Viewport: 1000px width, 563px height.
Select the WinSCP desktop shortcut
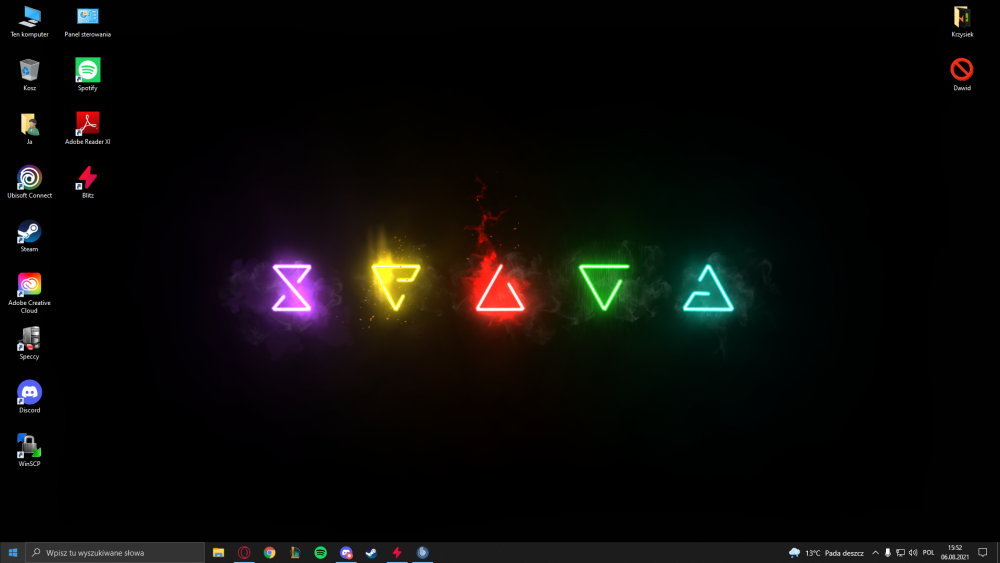pyautogui.click(x=29, y=450)
